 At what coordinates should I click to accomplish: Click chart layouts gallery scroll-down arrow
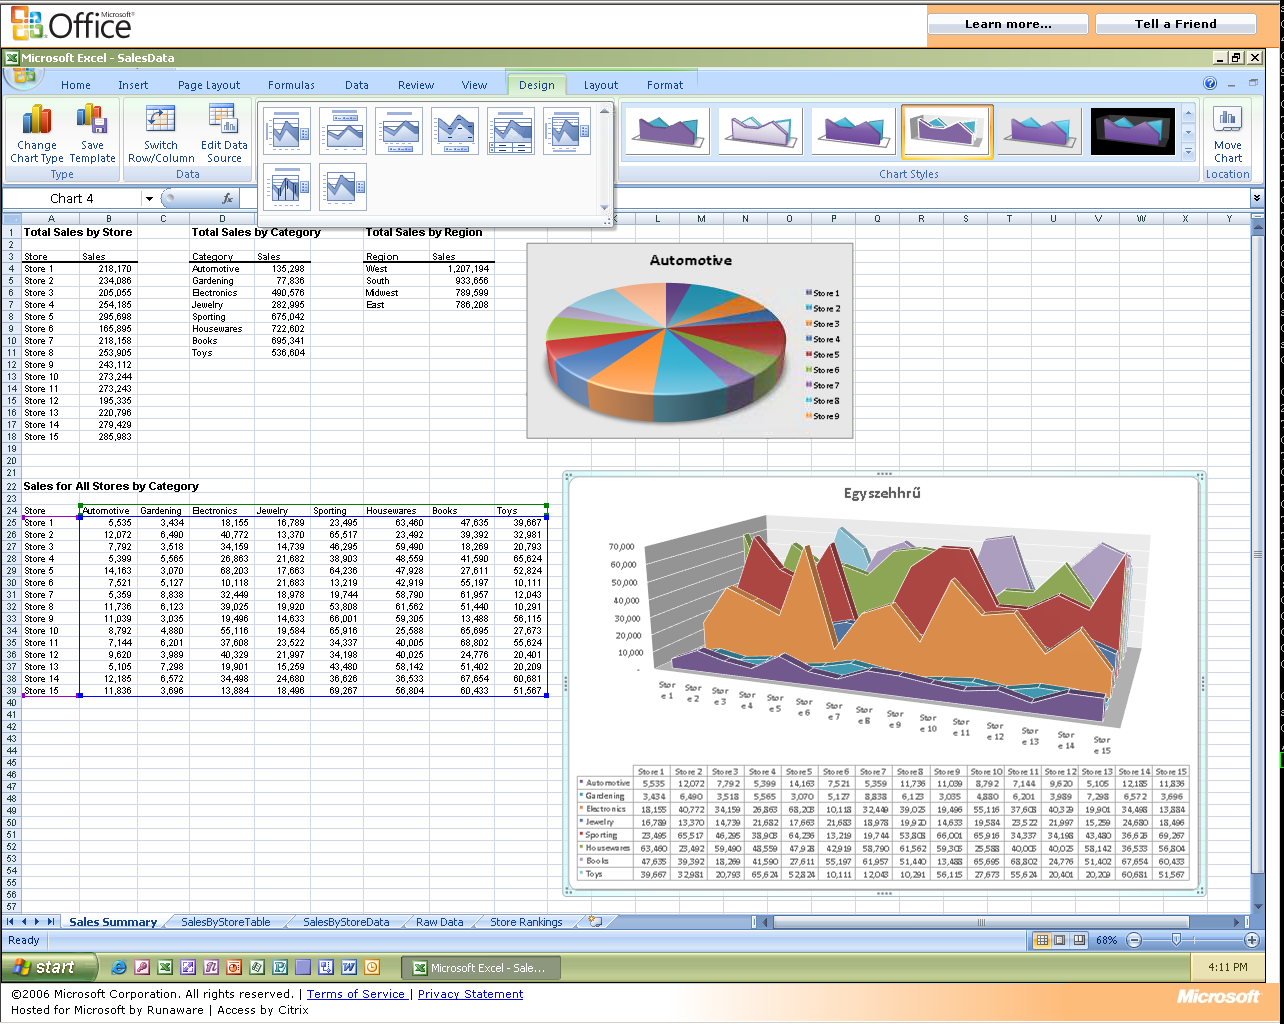click(604, 208)
